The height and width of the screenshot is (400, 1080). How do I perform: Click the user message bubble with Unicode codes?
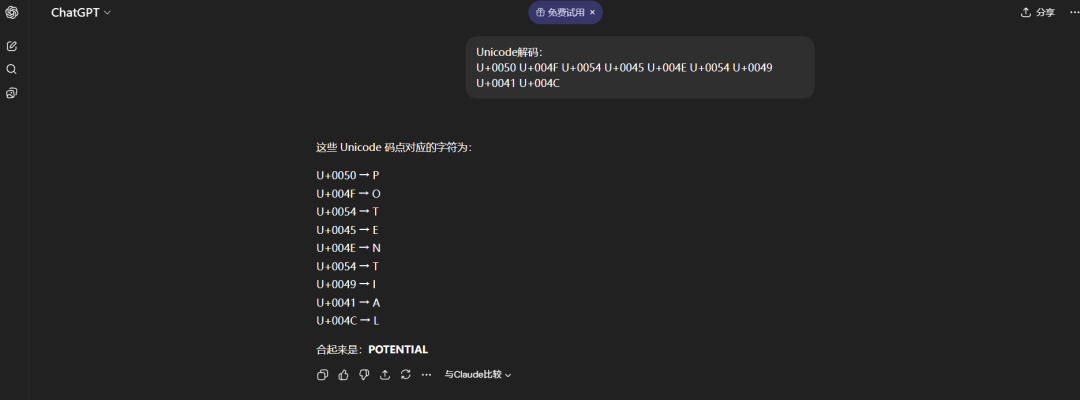pyautogui.click(x=639, y=67)
